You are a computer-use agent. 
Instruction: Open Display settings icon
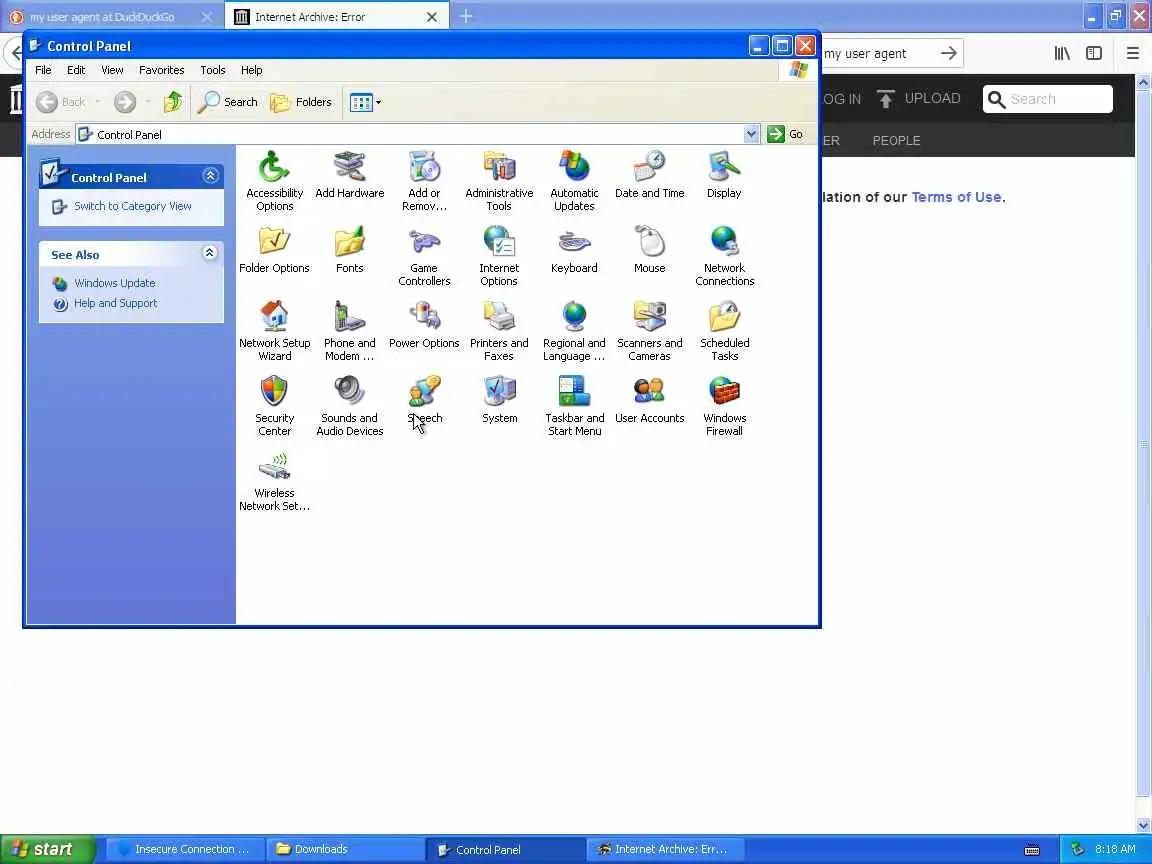tap(724, 175)
